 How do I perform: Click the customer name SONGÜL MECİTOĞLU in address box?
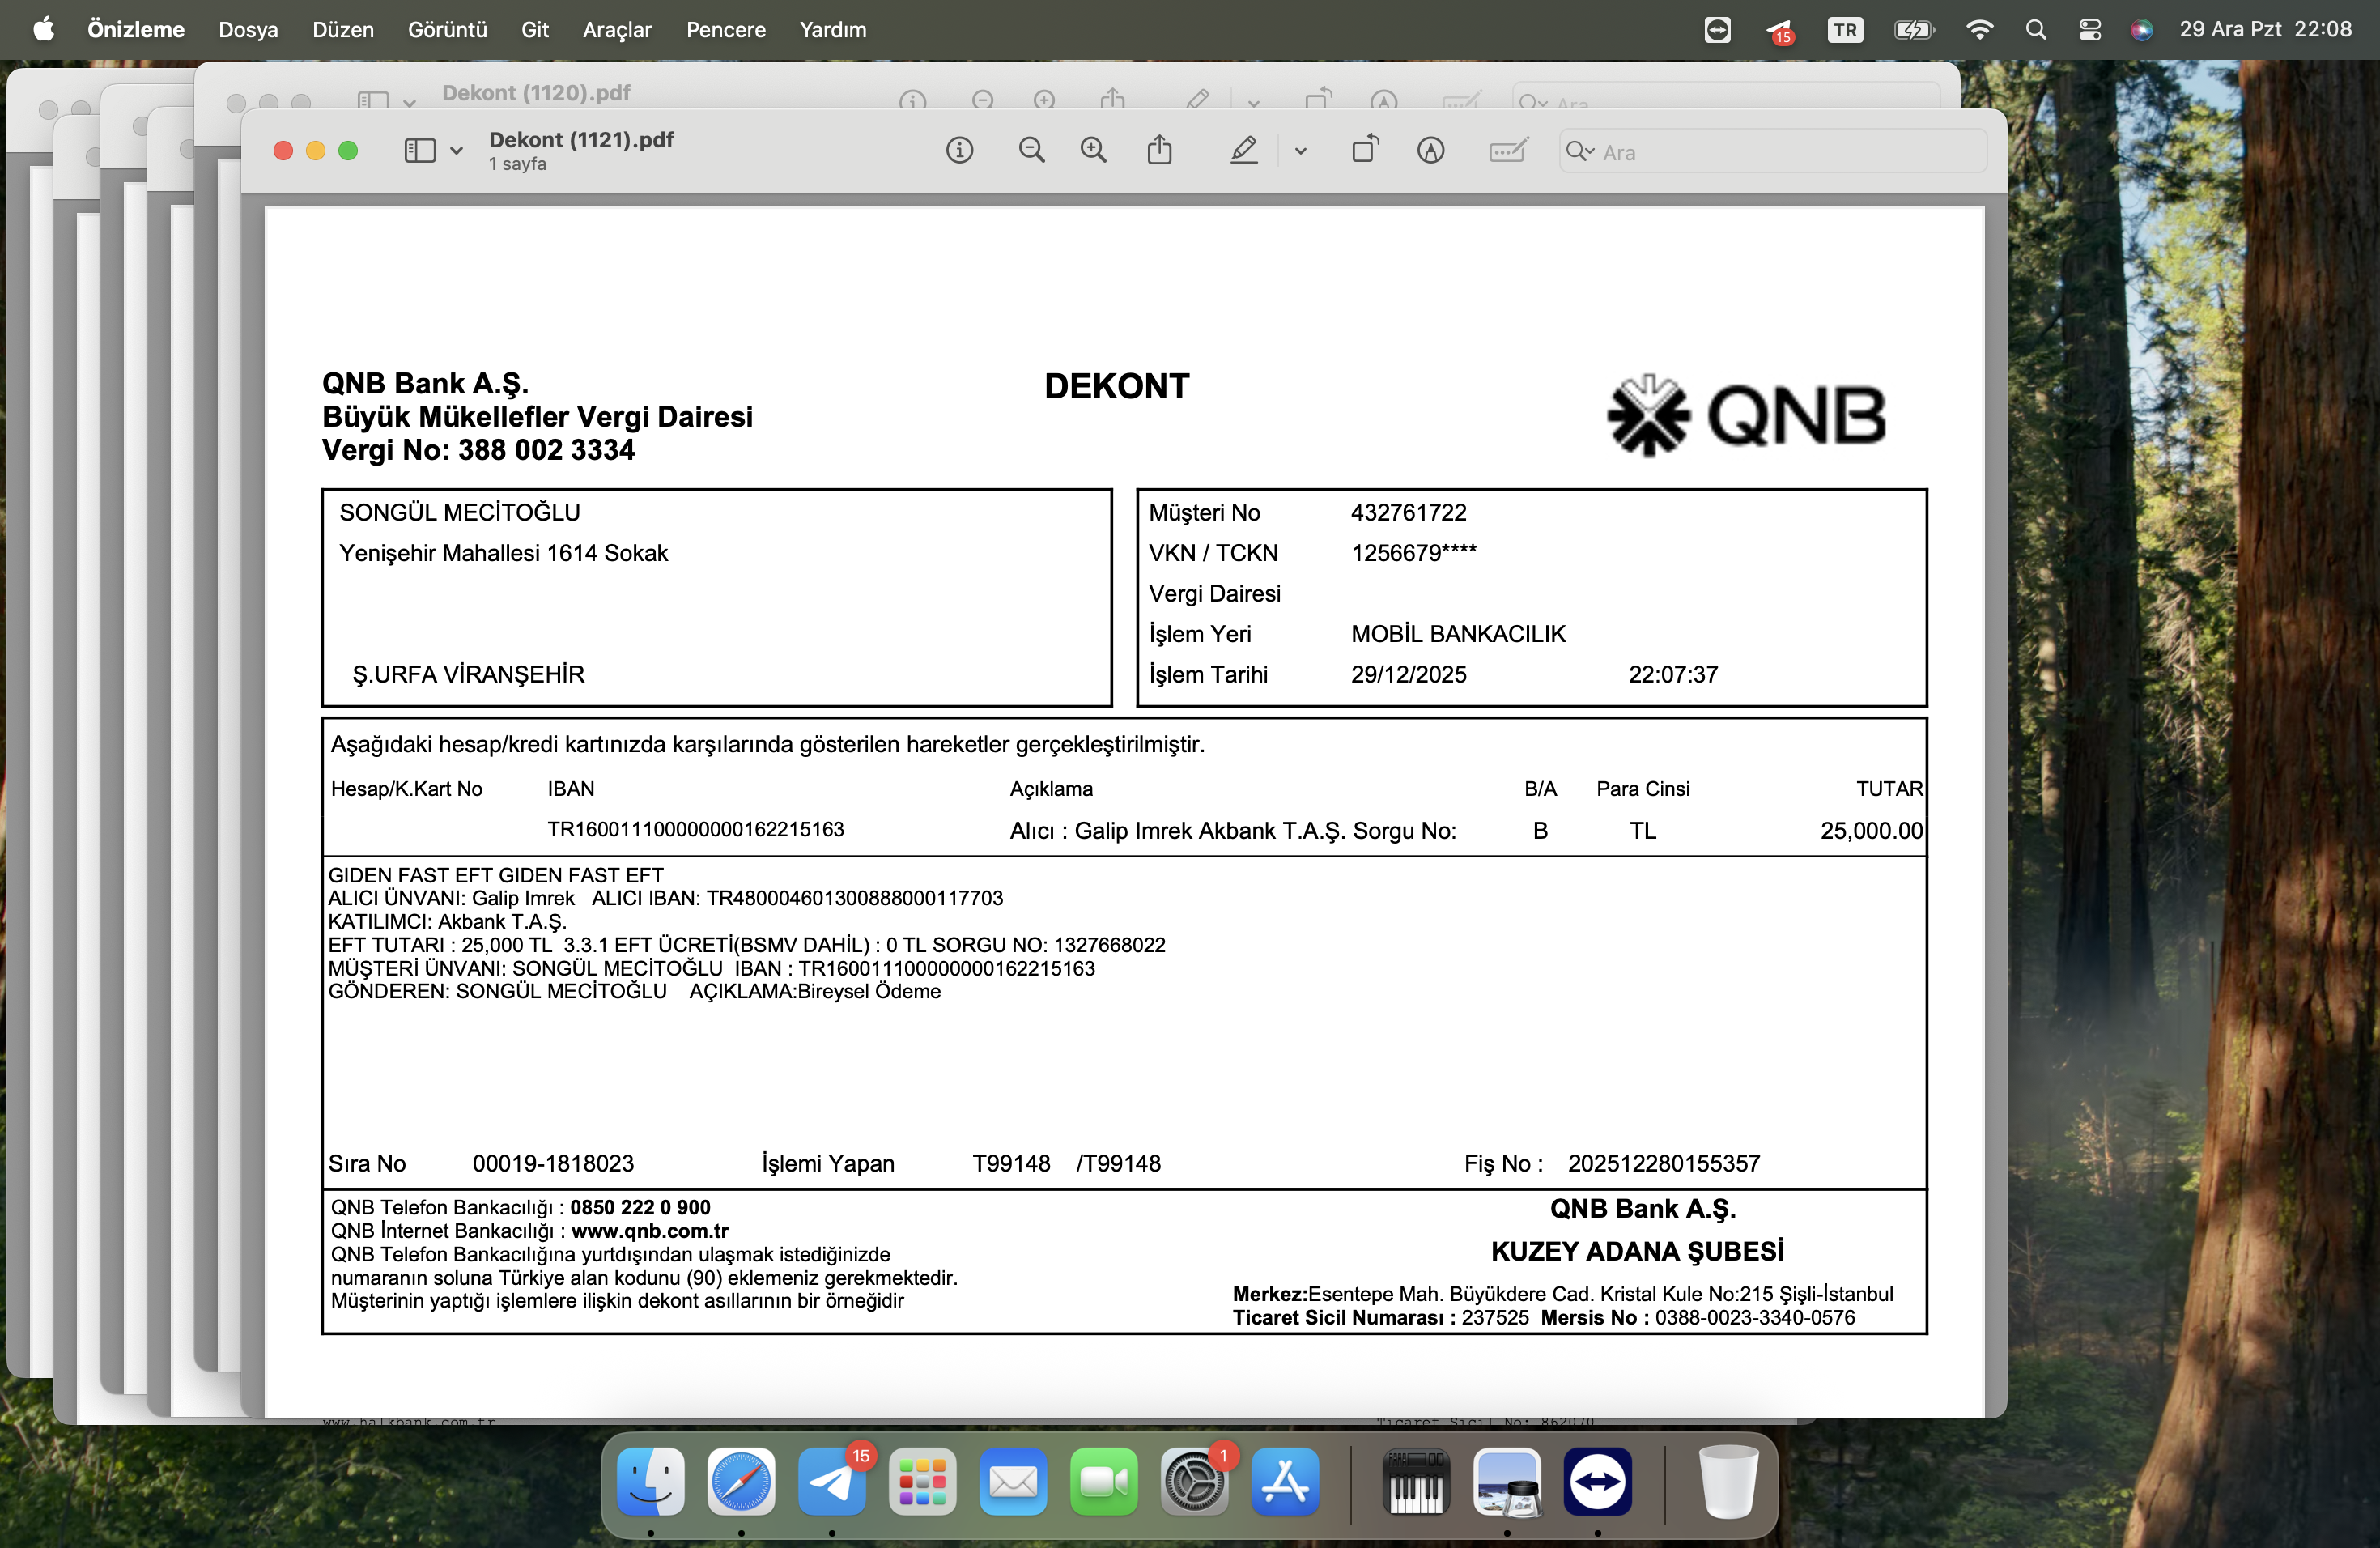pos(460,513)
